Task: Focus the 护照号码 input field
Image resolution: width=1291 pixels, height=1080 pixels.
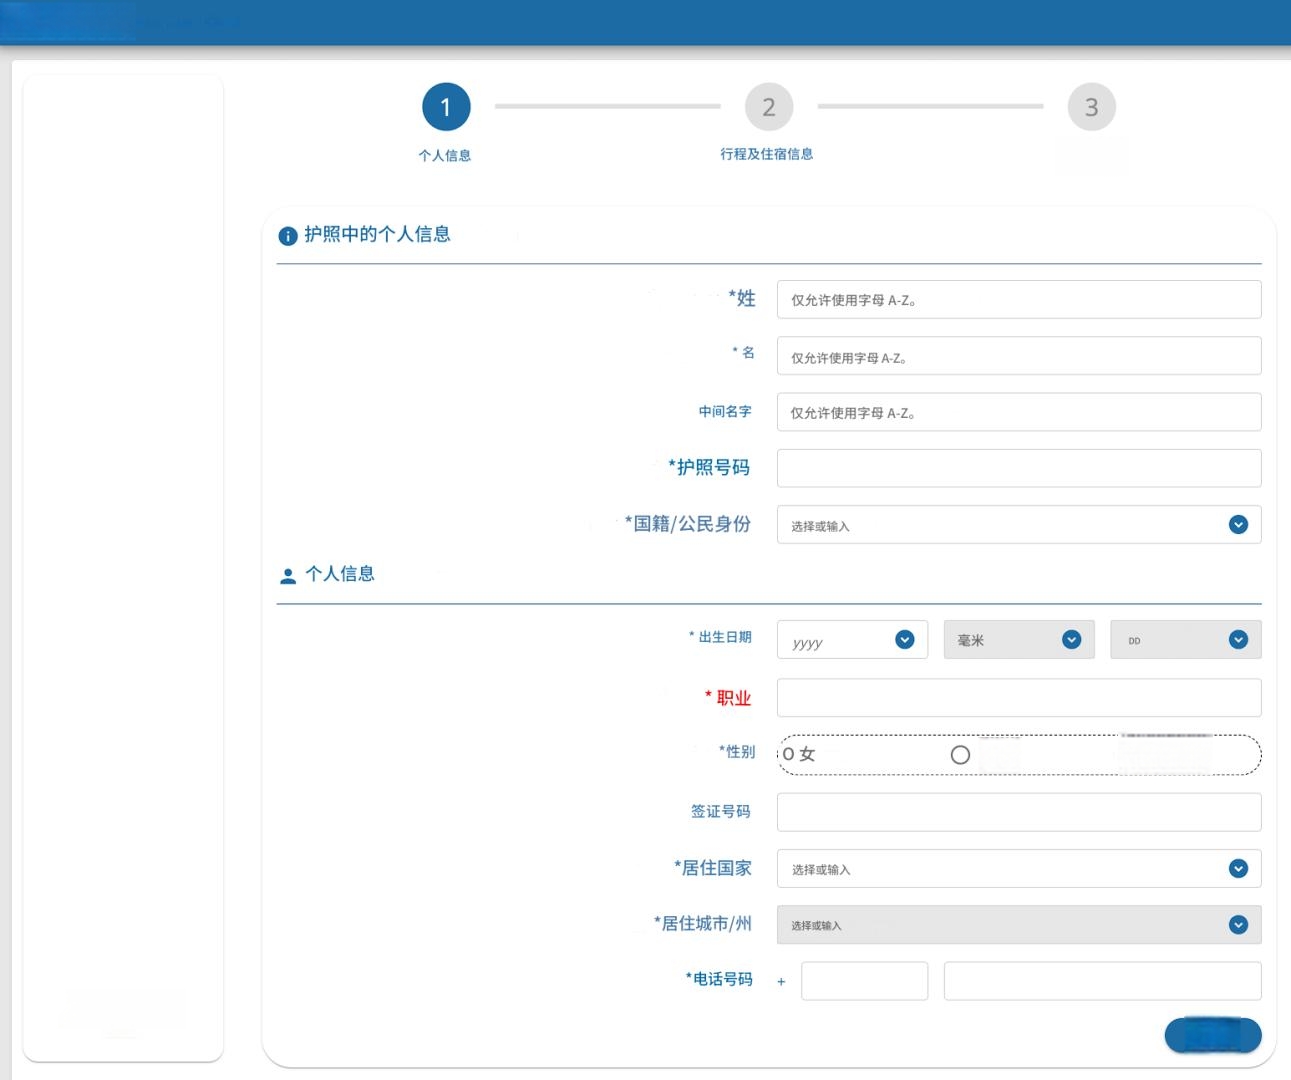Action: [x=1019, y=468]
